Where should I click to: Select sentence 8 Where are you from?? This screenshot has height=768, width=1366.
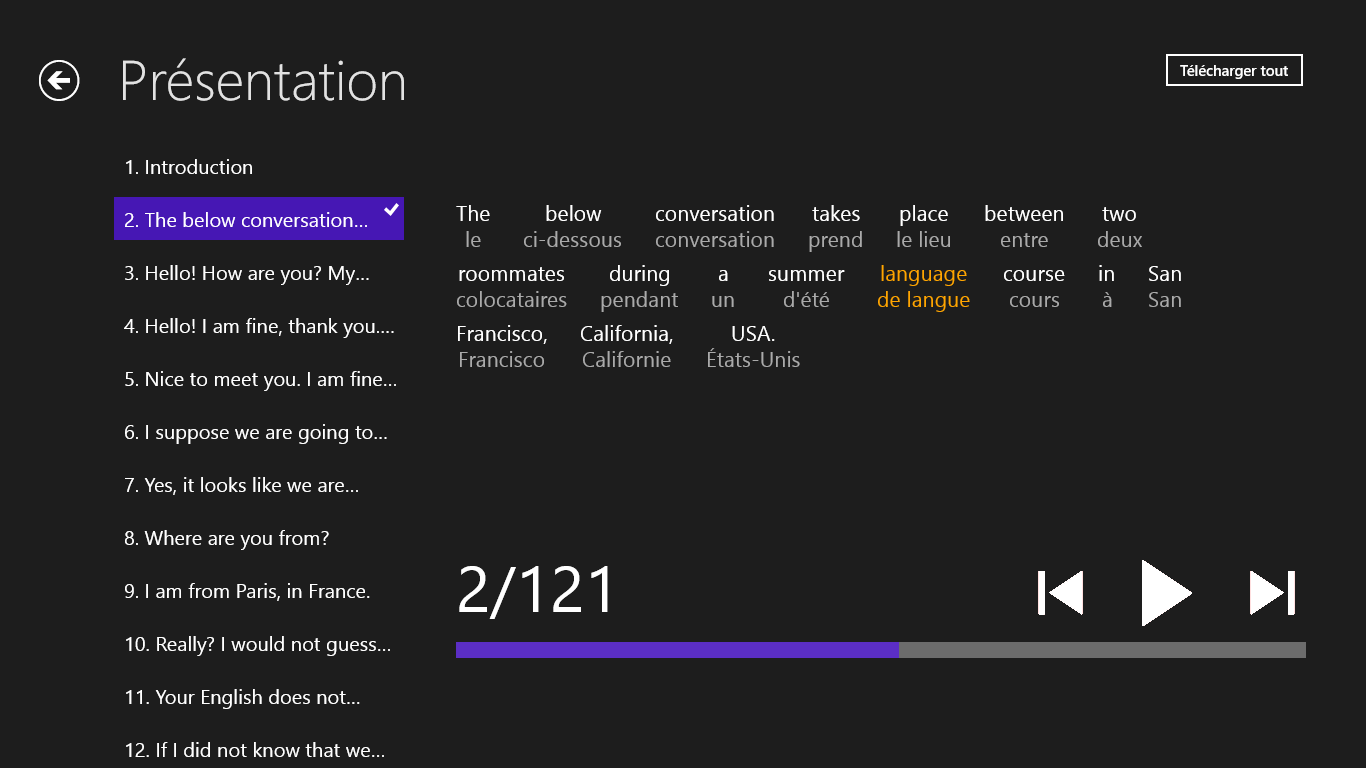coord(227,538)
